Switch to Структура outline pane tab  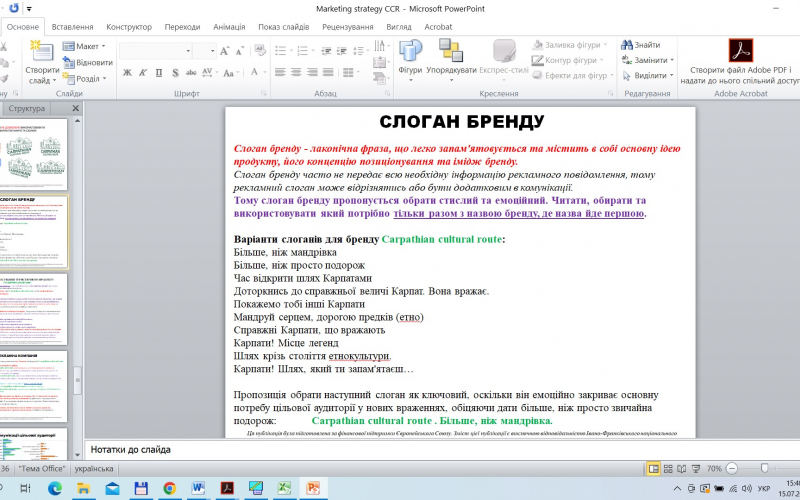coord(27,108)
